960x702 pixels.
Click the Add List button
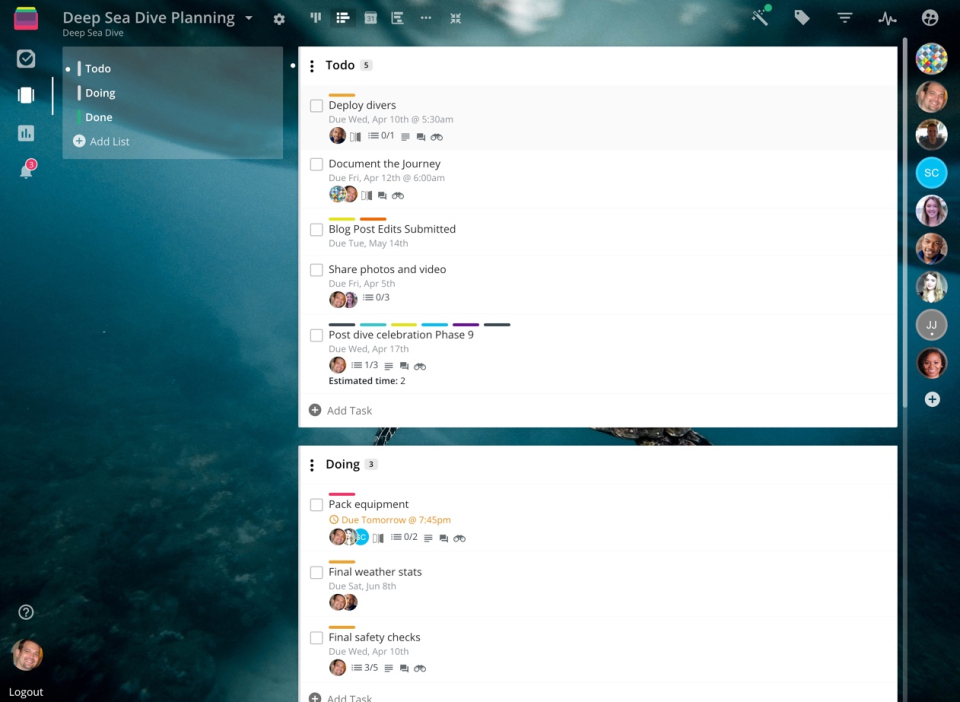[102, 141]
